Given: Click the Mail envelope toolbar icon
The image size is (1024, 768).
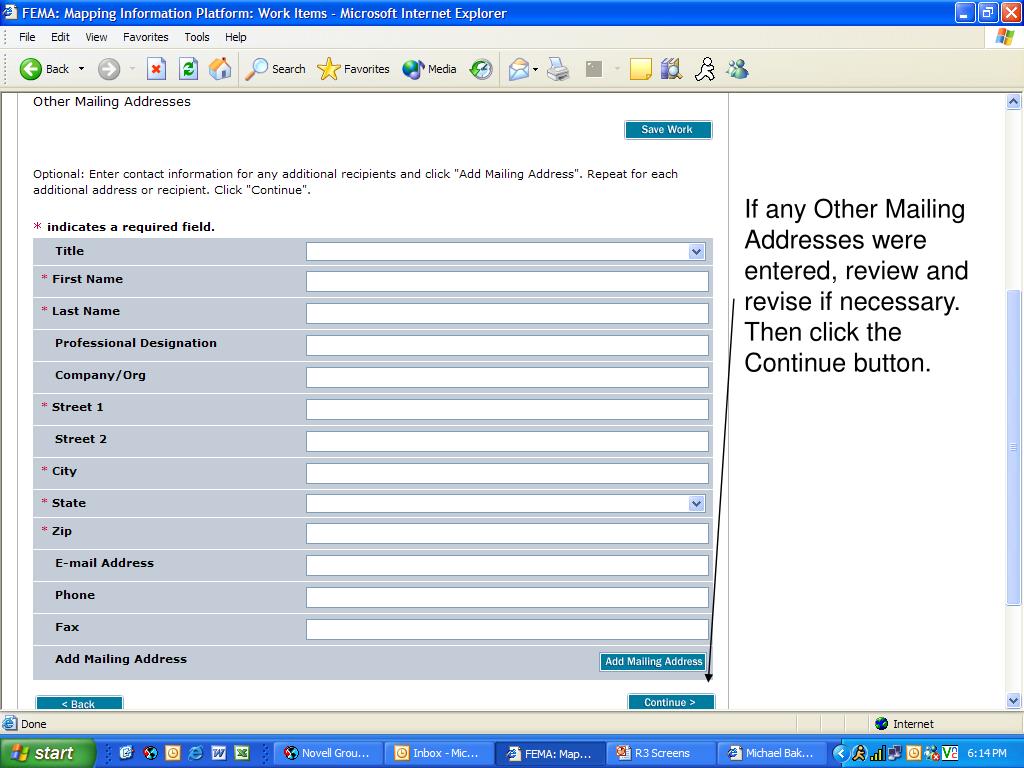Looking at the screenshot, I should pyautogui.click(x=519, y=69).
